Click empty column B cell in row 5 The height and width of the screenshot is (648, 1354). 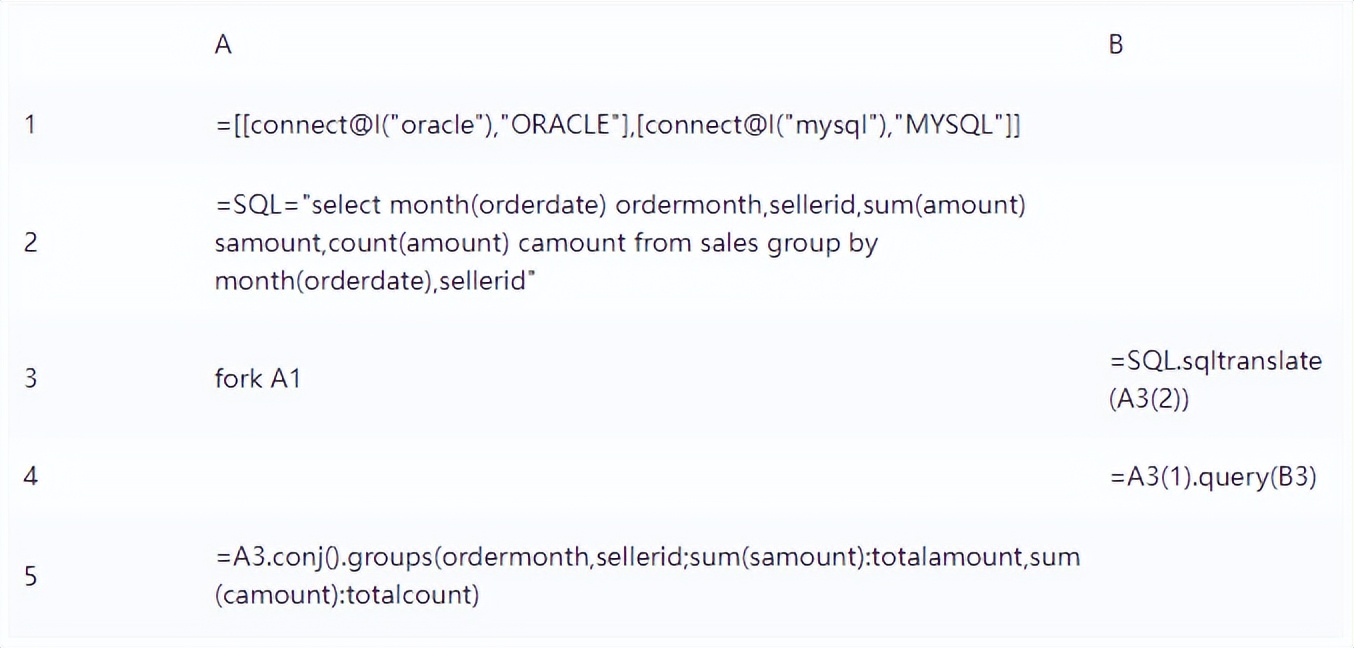(x=1220, y=576)
